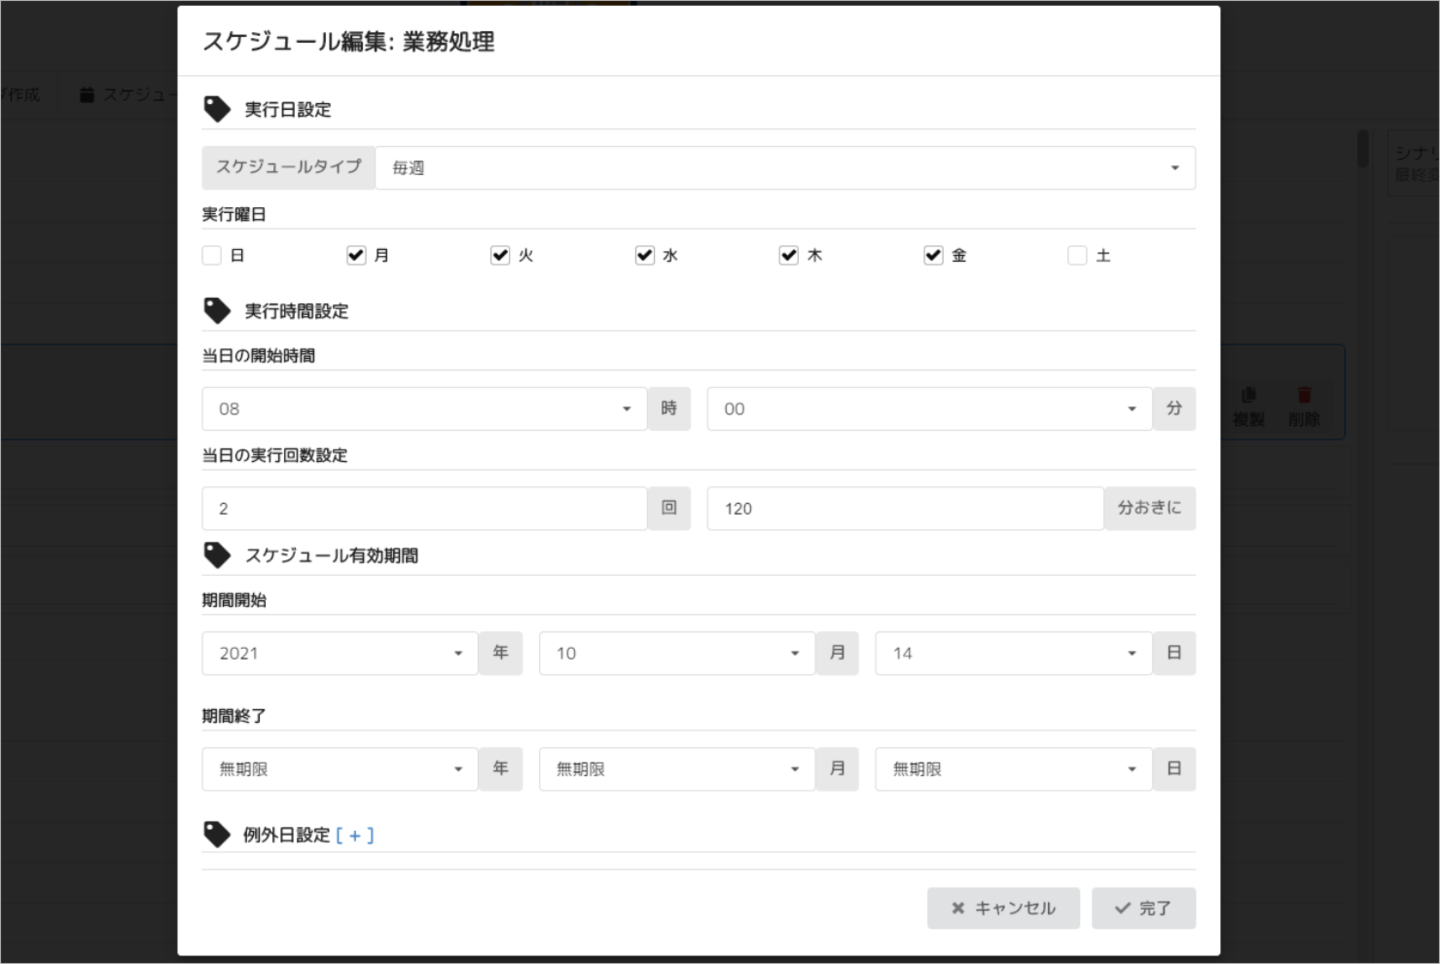1440x964 pixels.
Task: Uncheck the 水 (Wednesday) checkbox
Action: tap(645, 255)
